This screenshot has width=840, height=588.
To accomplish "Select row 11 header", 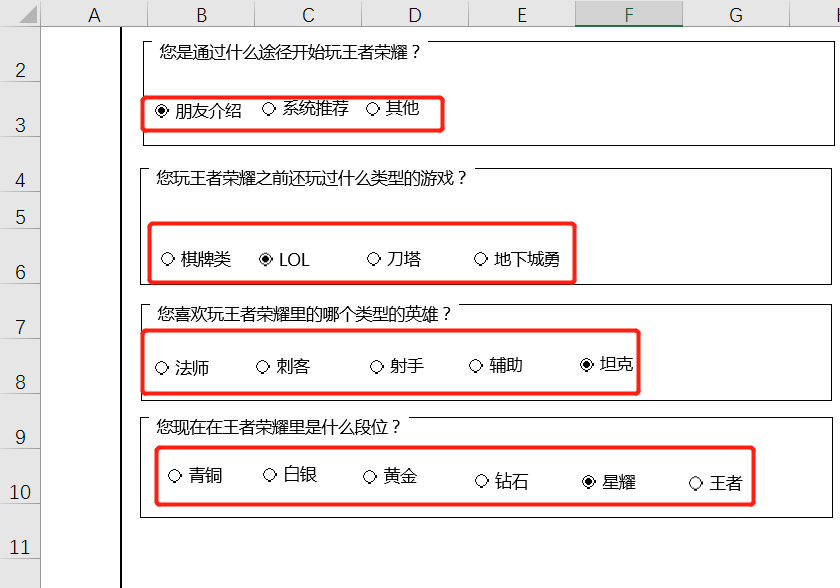I will pos(20,532).
